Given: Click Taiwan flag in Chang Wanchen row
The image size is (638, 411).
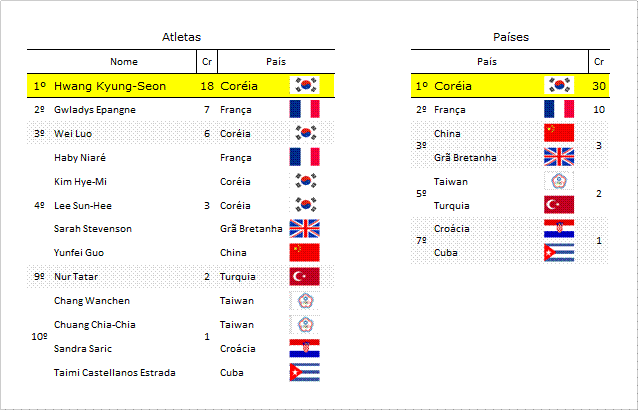Looking at the screenshot, I should tap(304, 301).
